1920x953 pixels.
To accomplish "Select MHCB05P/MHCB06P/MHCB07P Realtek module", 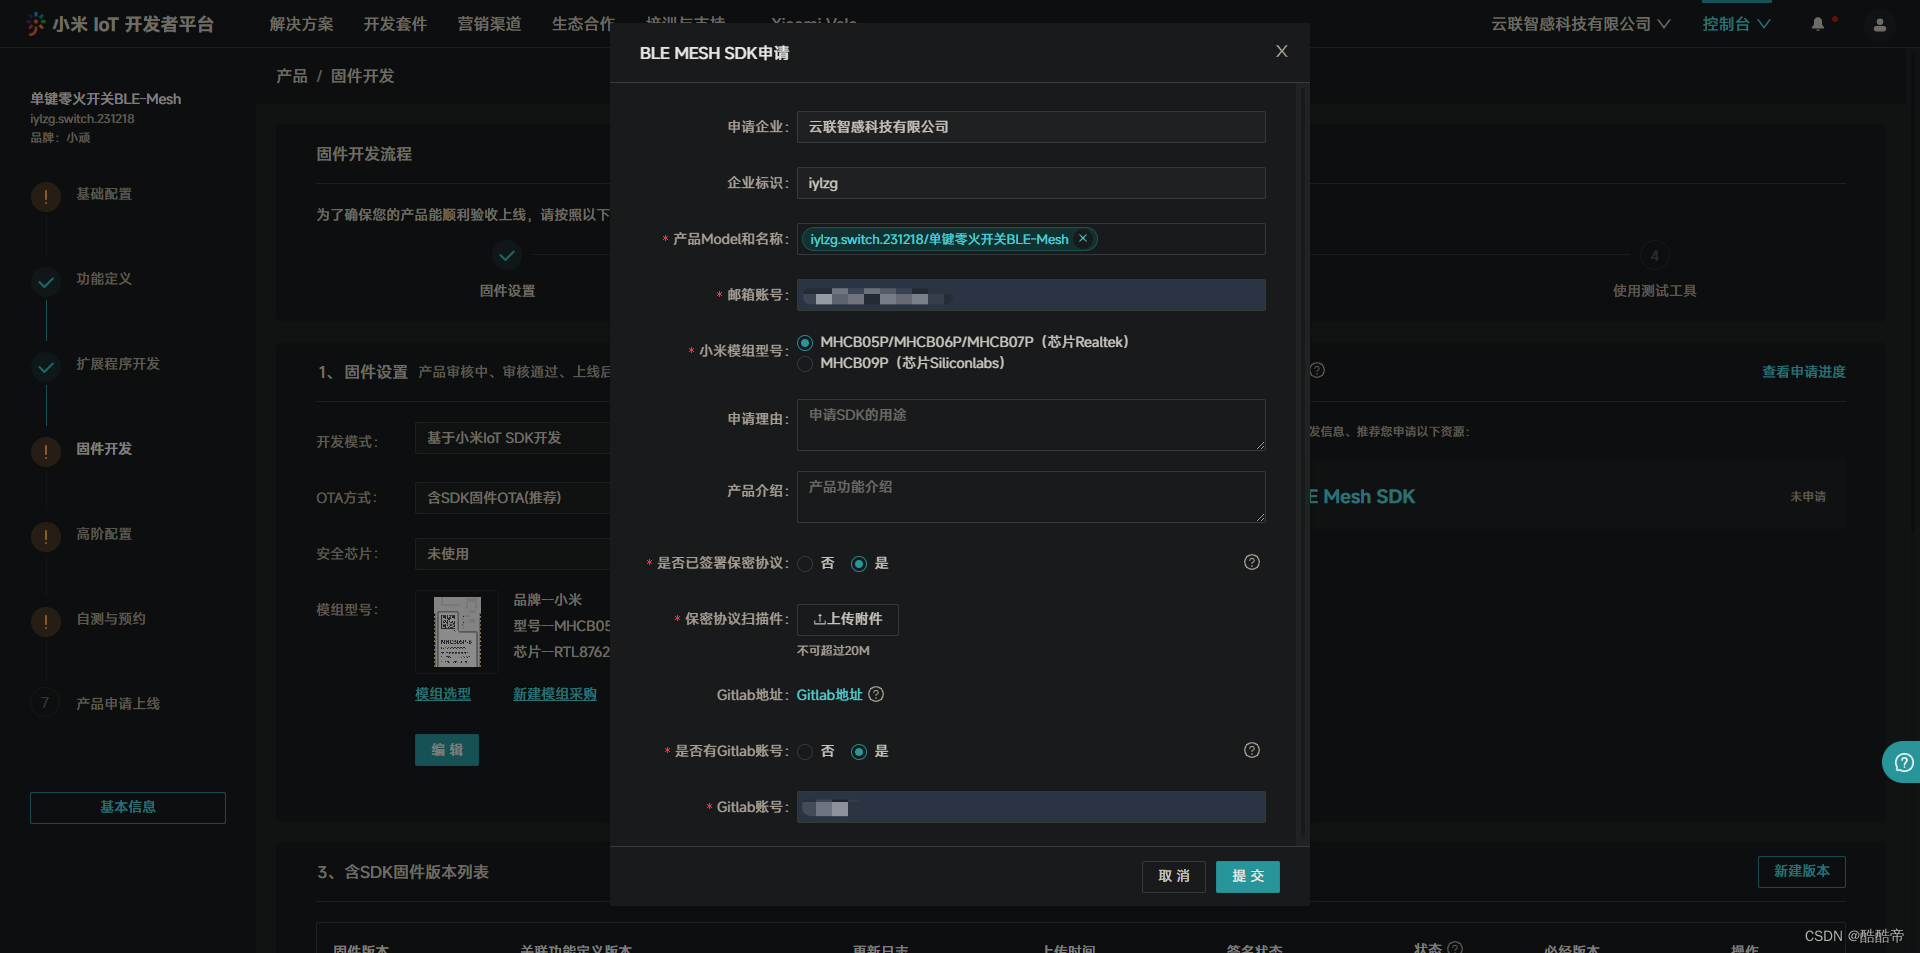I will tap(805, 342).
